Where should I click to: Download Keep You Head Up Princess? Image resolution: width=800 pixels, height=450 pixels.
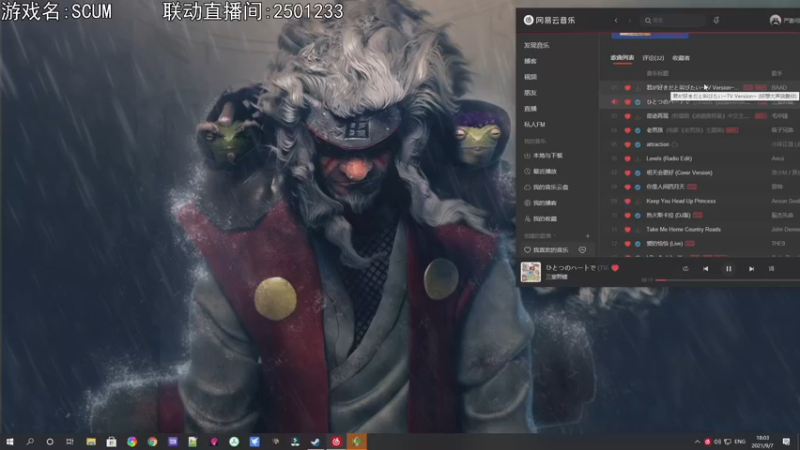(x=638, y=202)
